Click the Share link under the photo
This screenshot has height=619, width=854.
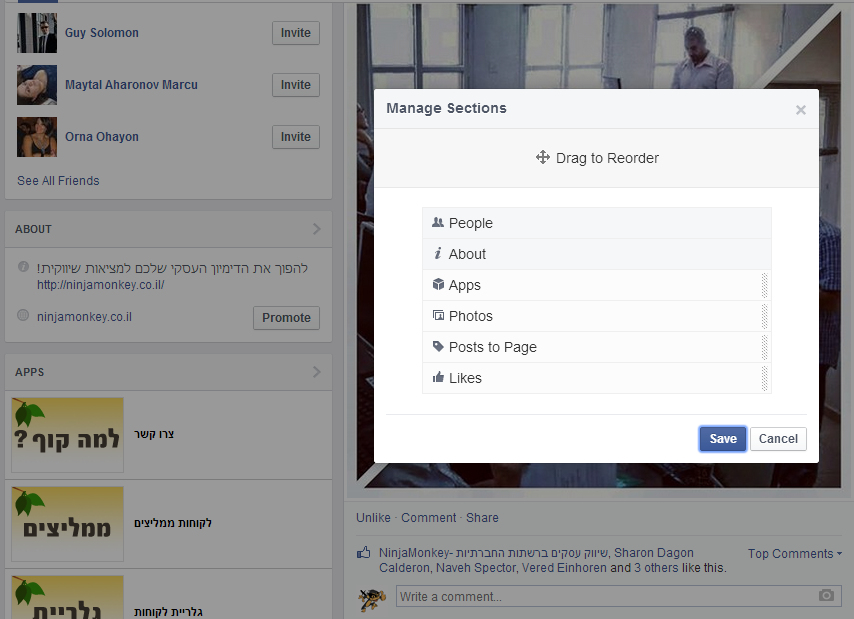(482, 518)
